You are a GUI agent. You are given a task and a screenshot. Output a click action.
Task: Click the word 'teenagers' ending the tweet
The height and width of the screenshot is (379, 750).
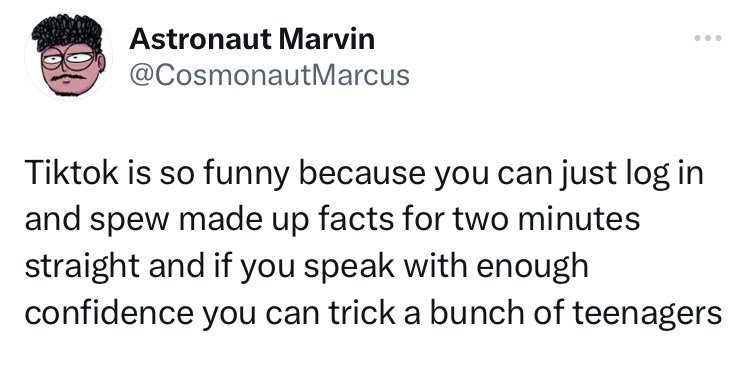click(647, 314)
